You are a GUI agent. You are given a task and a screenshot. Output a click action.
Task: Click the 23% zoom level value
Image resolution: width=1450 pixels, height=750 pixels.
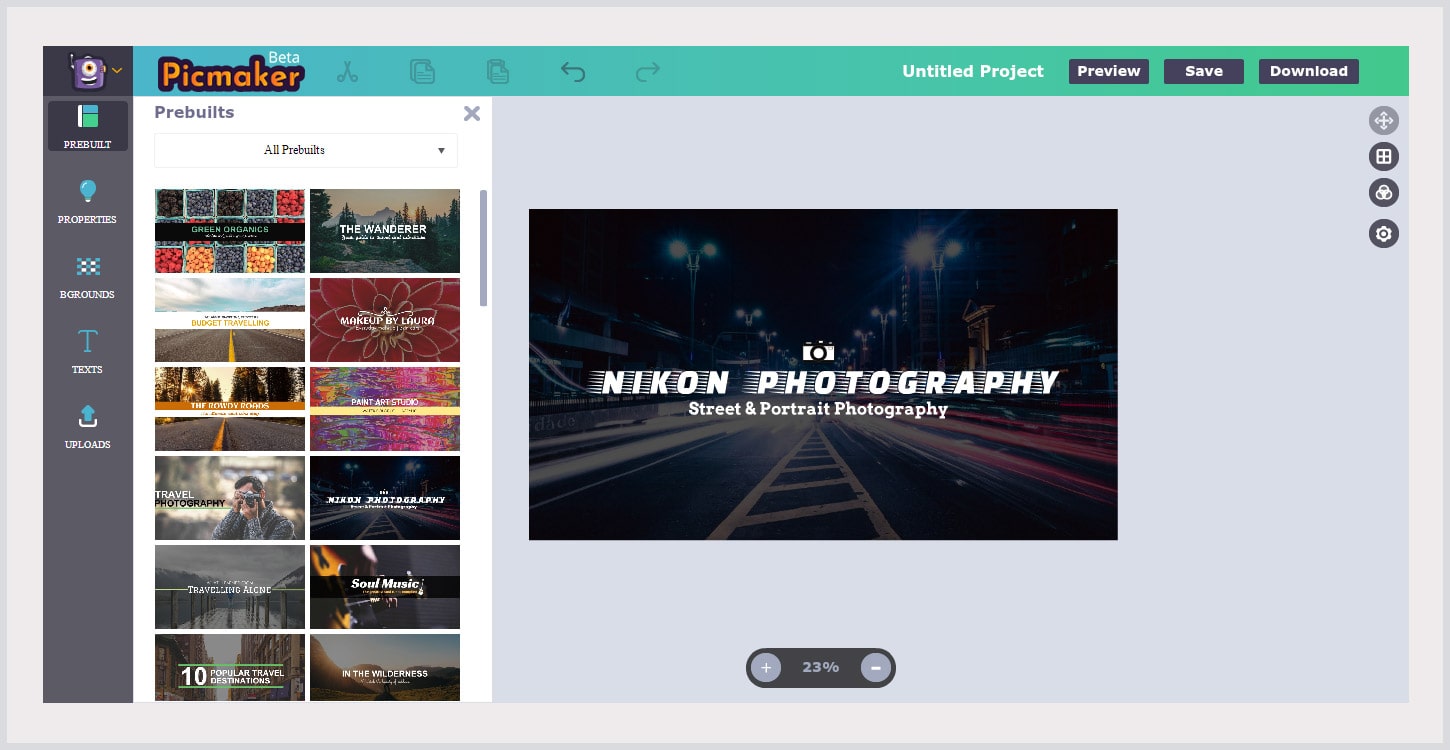821,667
